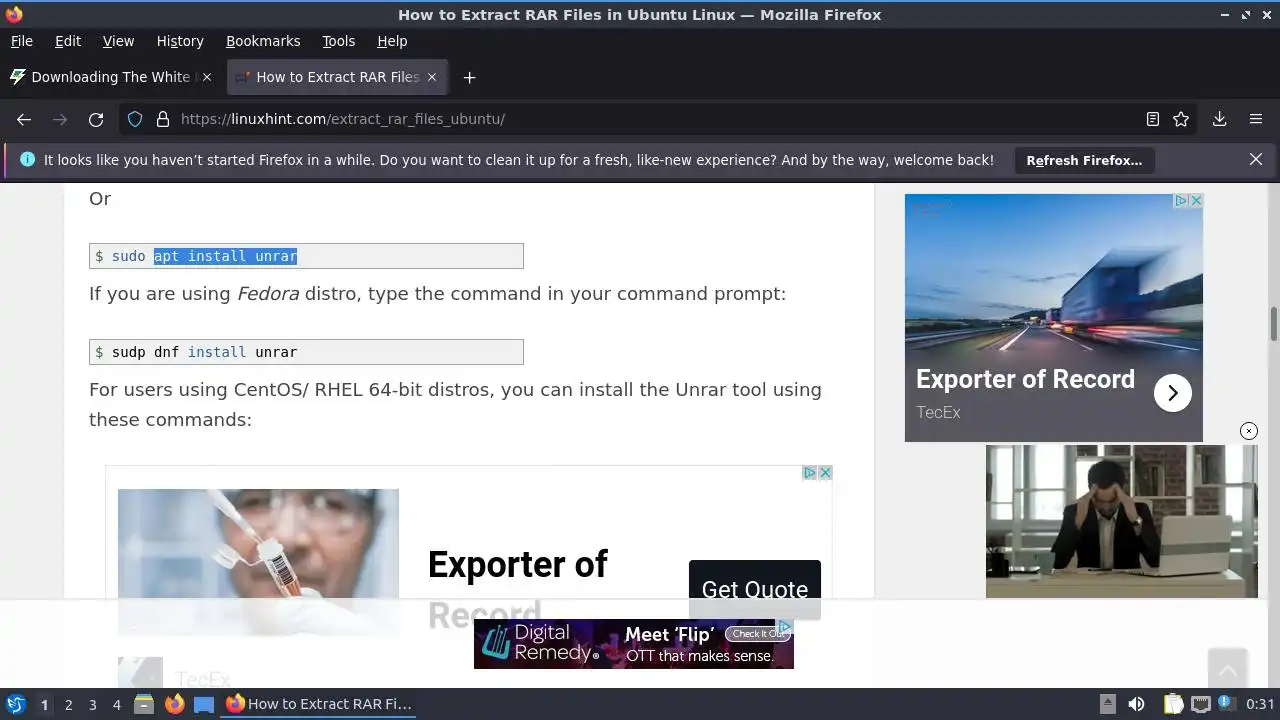Open the File menu
Viewport: 1280px width, 720px height.
tap(21, 41)
